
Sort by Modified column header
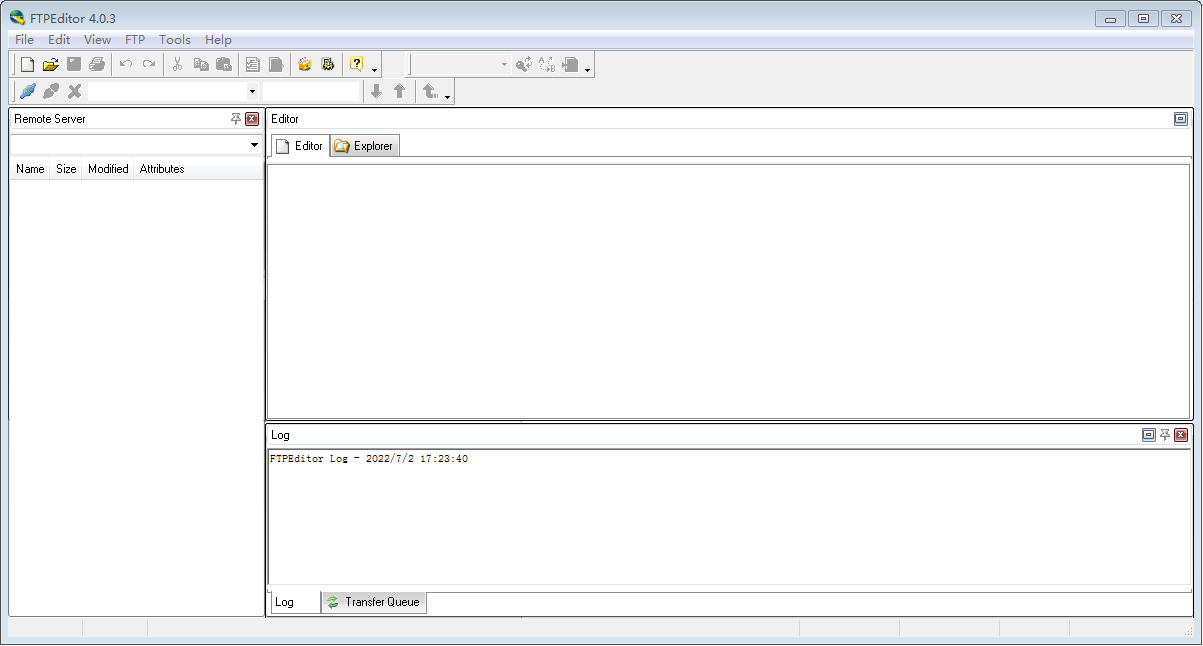pos(108,169)
